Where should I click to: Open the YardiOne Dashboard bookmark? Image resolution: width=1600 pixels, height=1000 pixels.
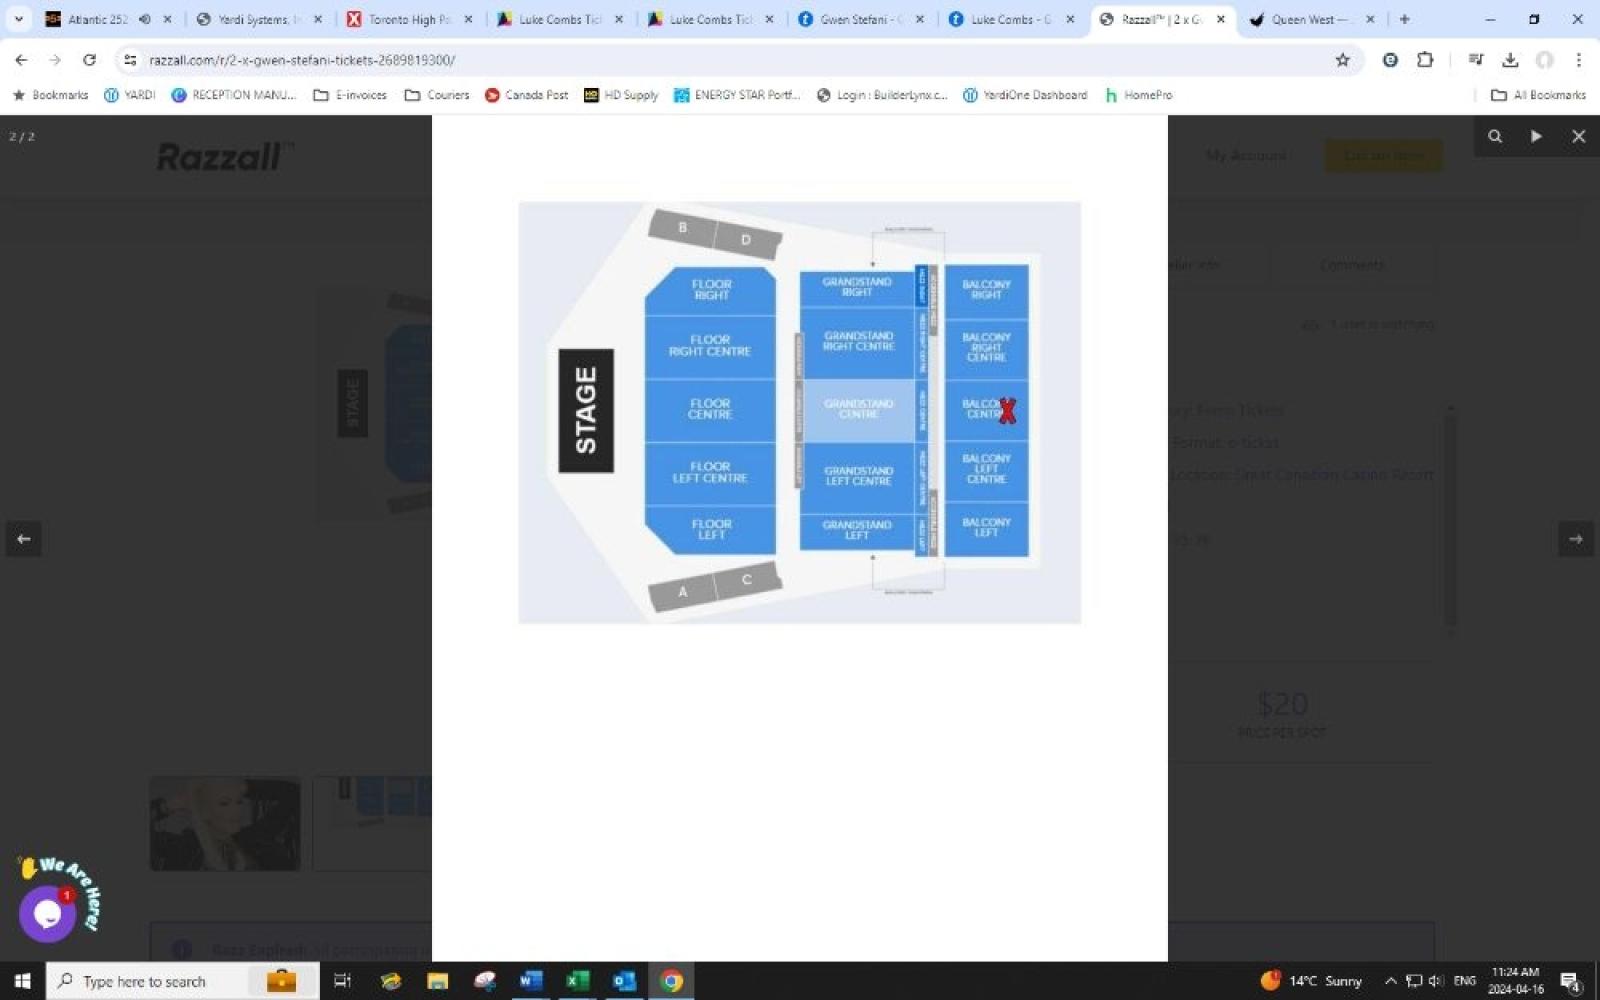(1025, 95)
